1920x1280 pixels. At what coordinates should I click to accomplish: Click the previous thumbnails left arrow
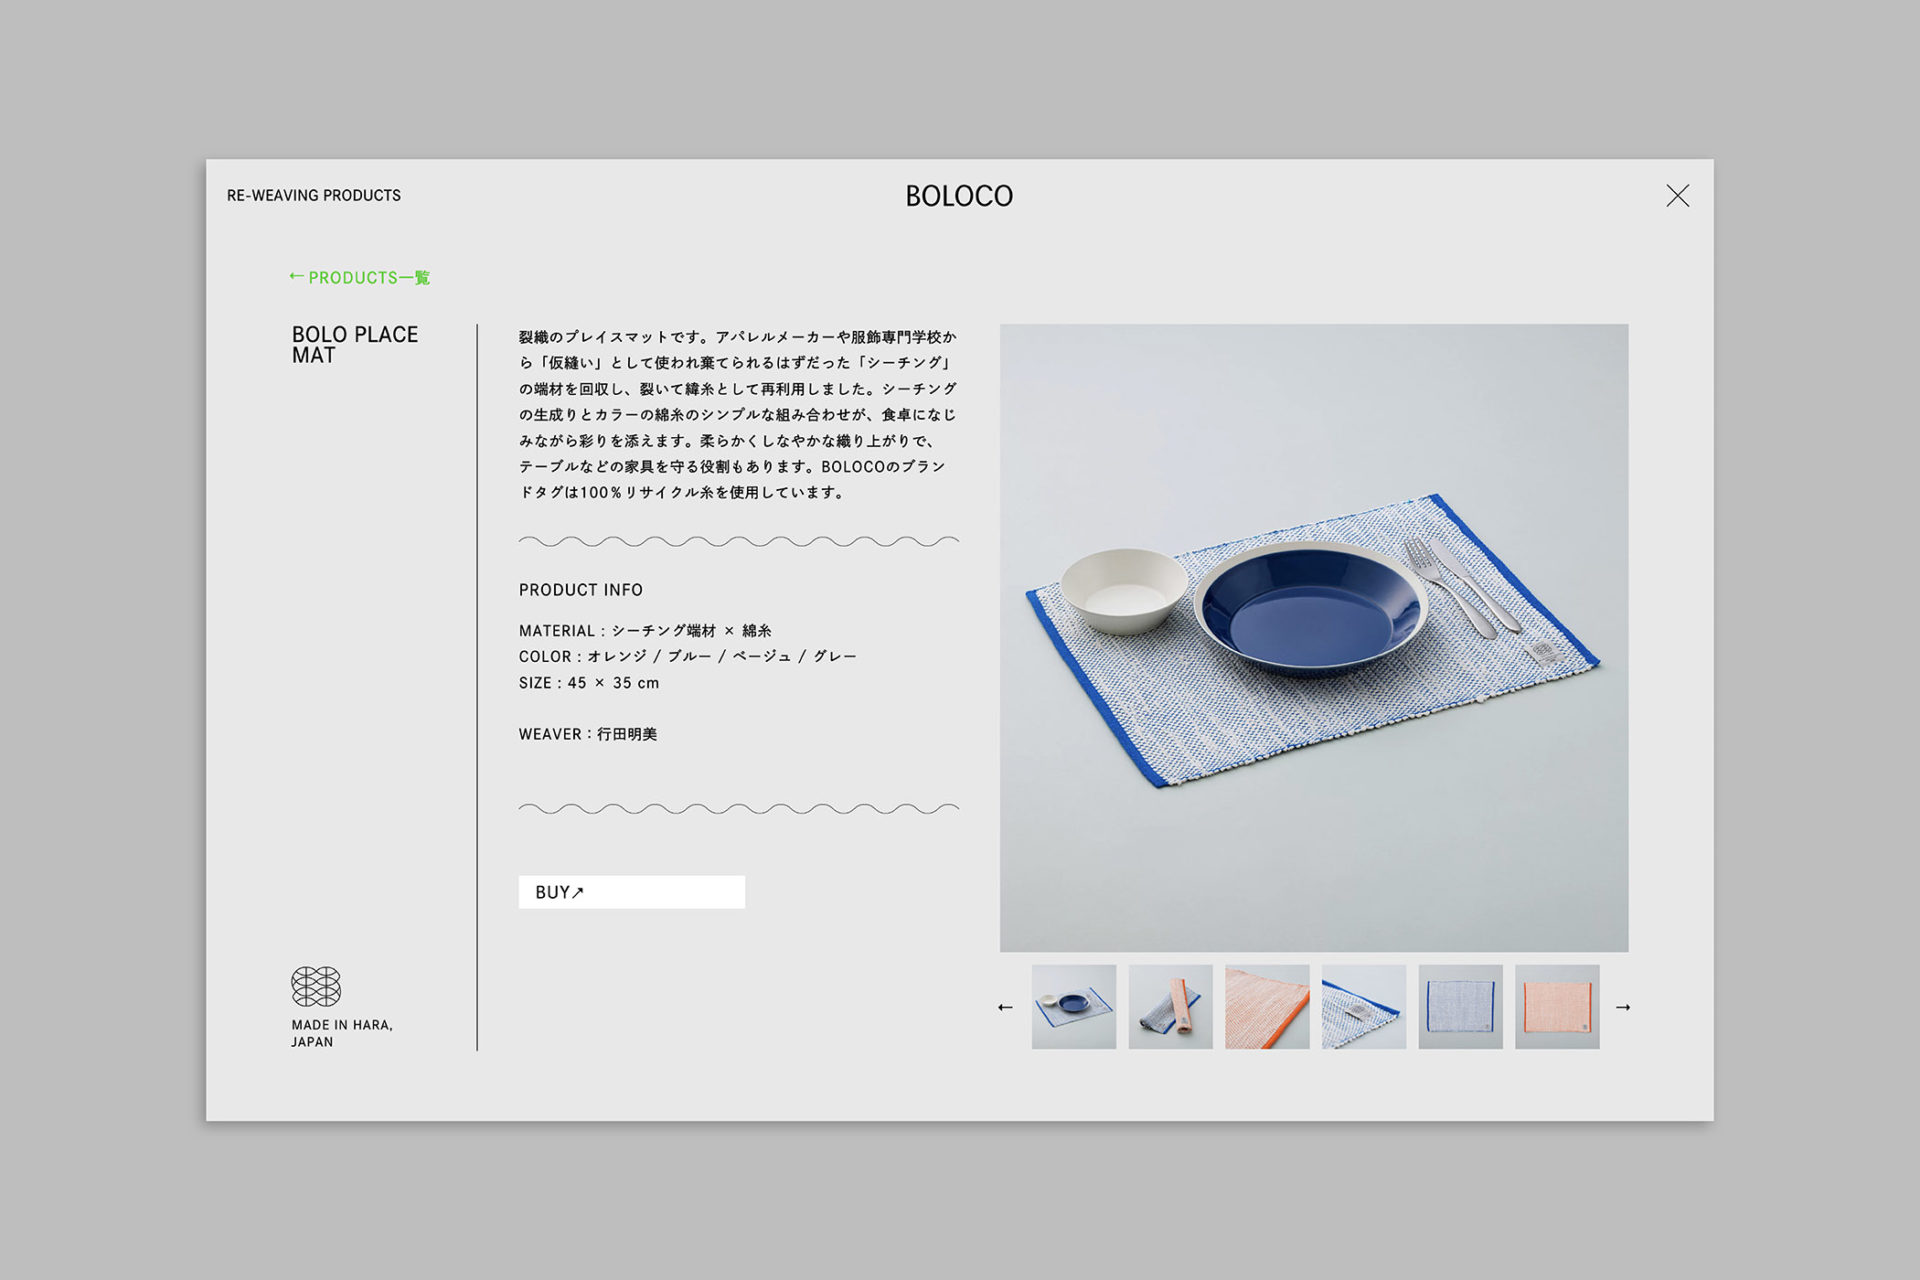click(1005, 1007)
